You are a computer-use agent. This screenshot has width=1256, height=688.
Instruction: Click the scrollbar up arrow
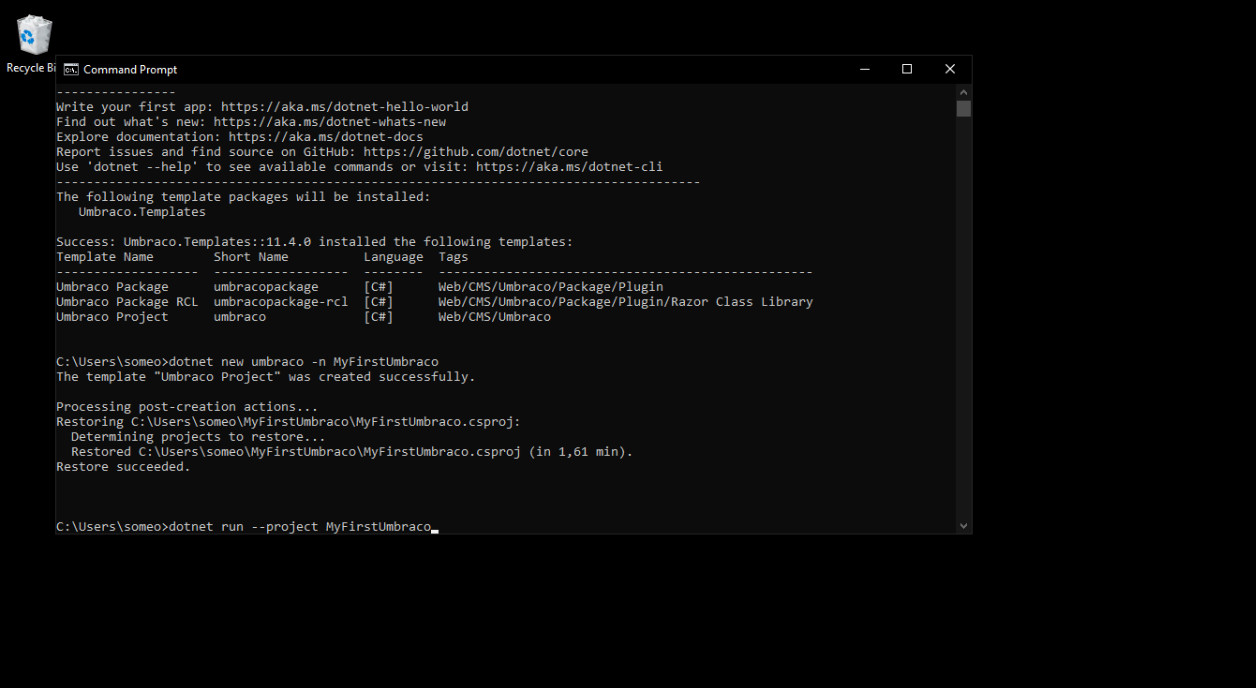click(963, 91)
